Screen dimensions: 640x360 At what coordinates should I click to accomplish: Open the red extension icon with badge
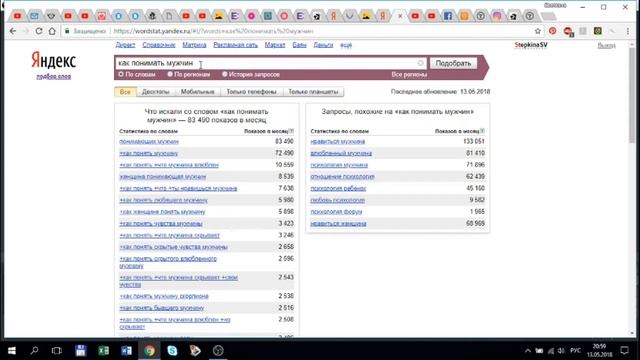pyautogui.click(x=568, y=31)
